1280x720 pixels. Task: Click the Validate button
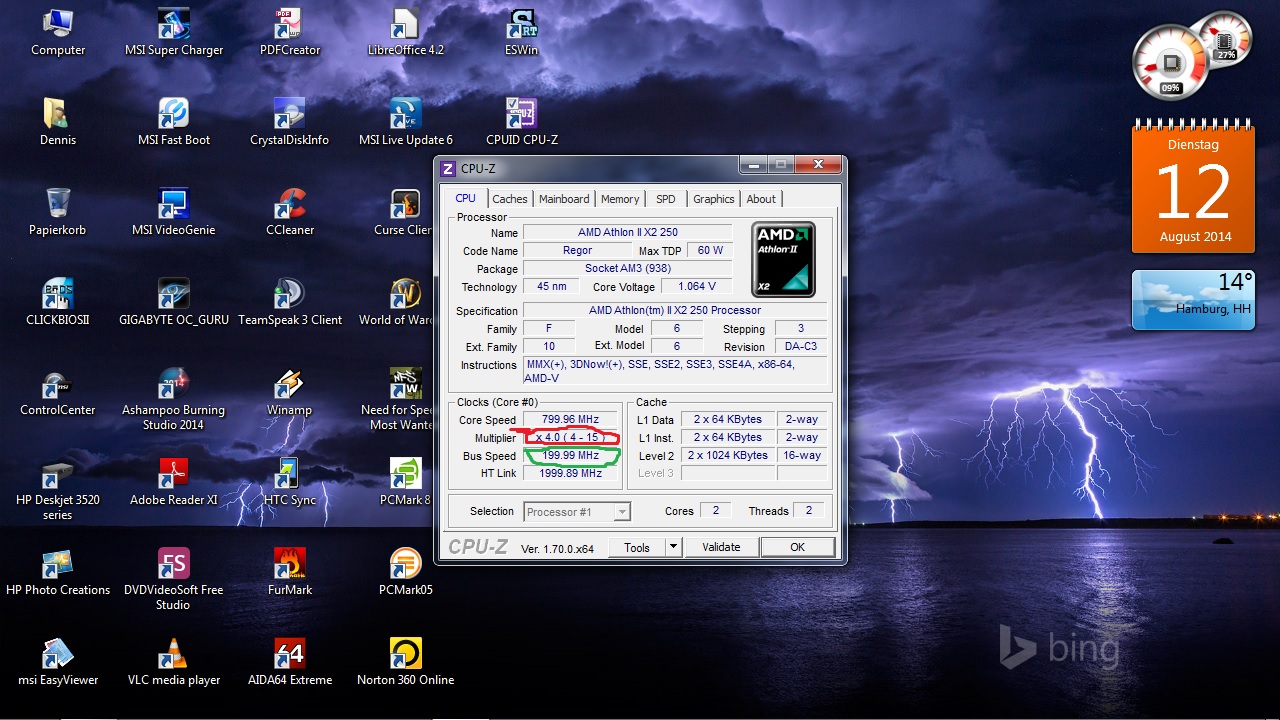[721, 547]
